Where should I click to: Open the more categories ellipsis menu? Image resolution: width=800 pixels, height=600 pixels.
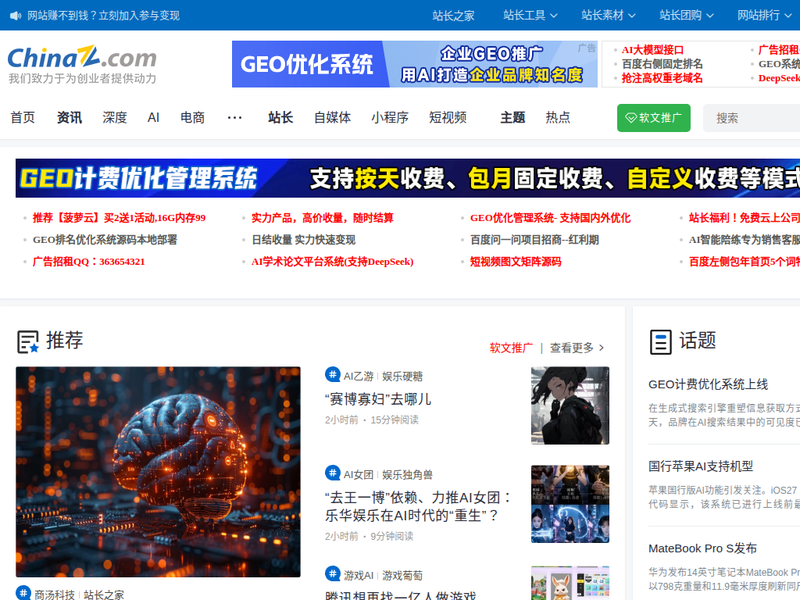(235, 118)
